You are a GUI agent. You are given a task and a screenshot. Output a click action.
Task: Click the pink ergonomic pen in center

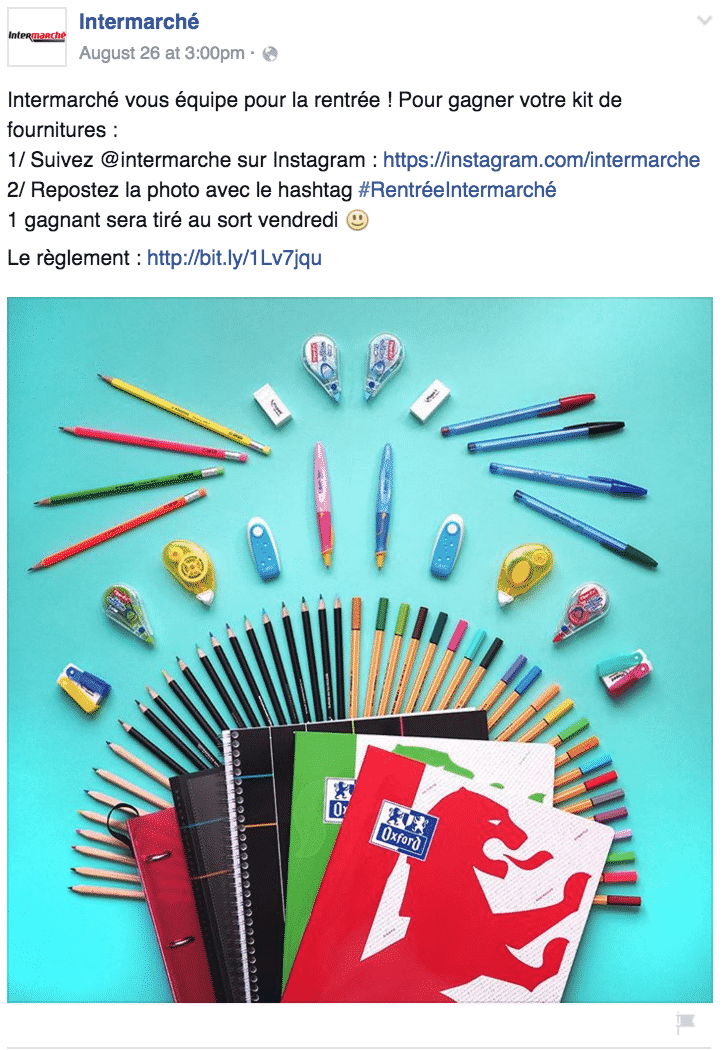[323, 502]
